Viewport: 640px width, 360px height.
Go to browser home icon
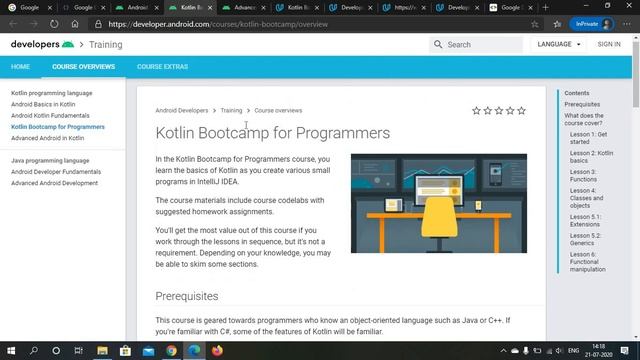[x=75, y=24]
